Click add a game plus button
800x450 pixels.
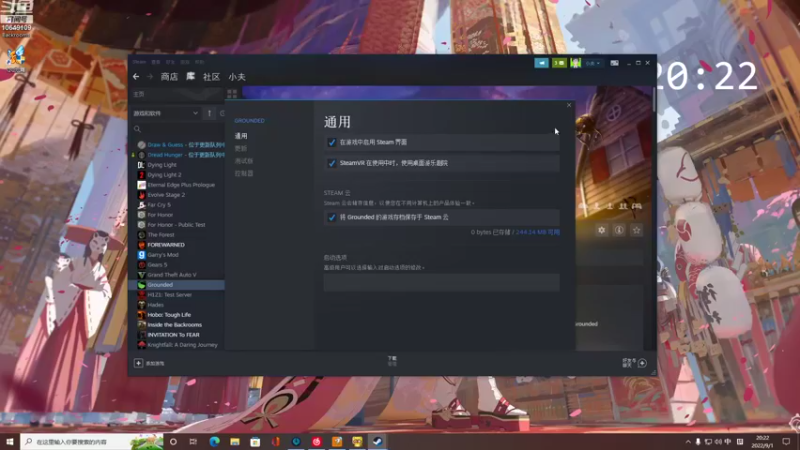coord(138,363)
